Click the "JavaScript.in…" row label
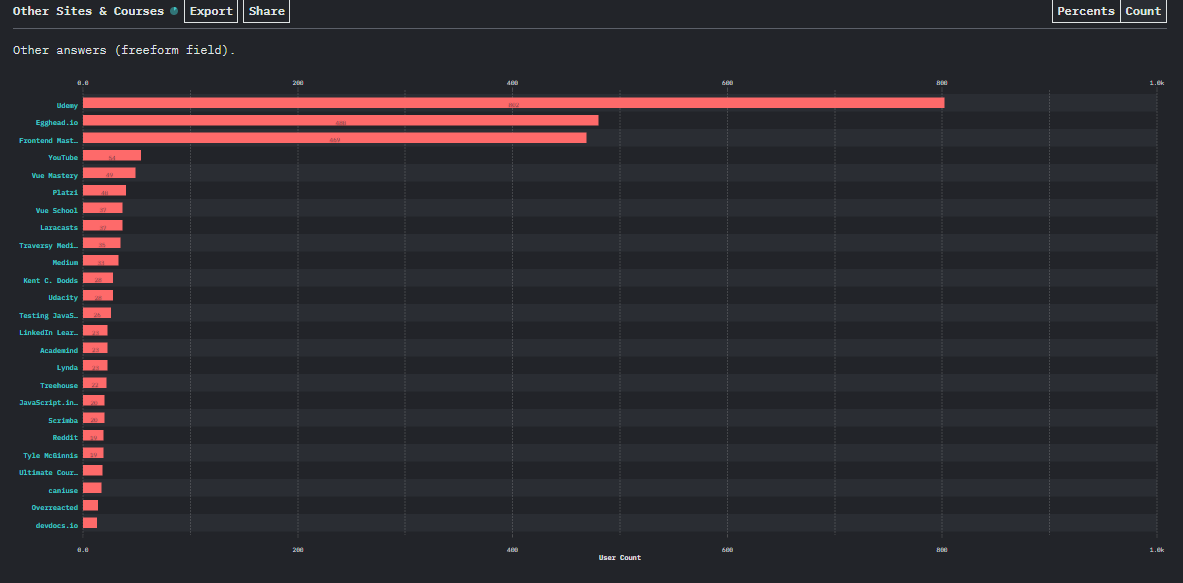The width and height of the screenshot is (1183, 583). [x=49, y=403]
